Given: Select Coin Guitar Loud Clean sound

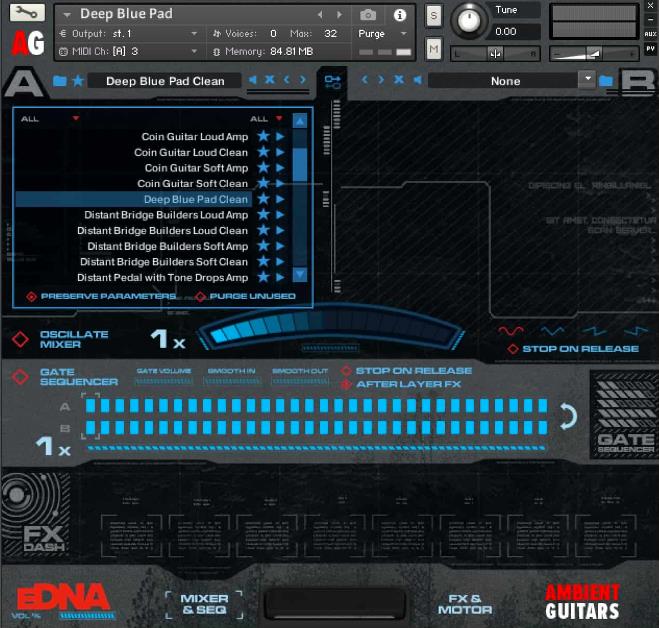Looking at the screenshot, I should tap(191, 152).
